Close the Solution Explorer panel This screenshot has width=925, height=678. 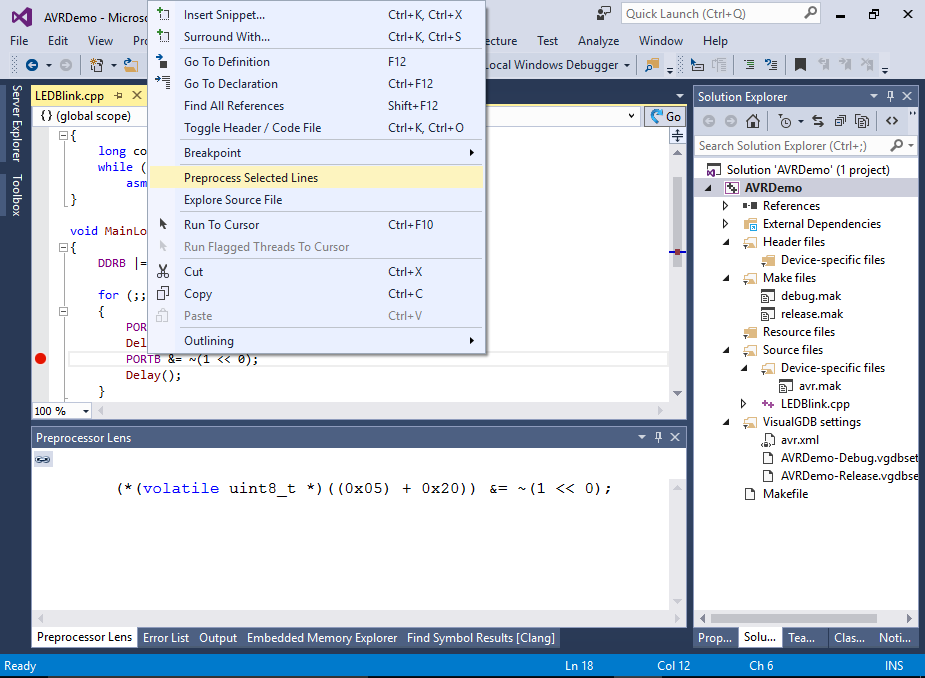[907, 96]
